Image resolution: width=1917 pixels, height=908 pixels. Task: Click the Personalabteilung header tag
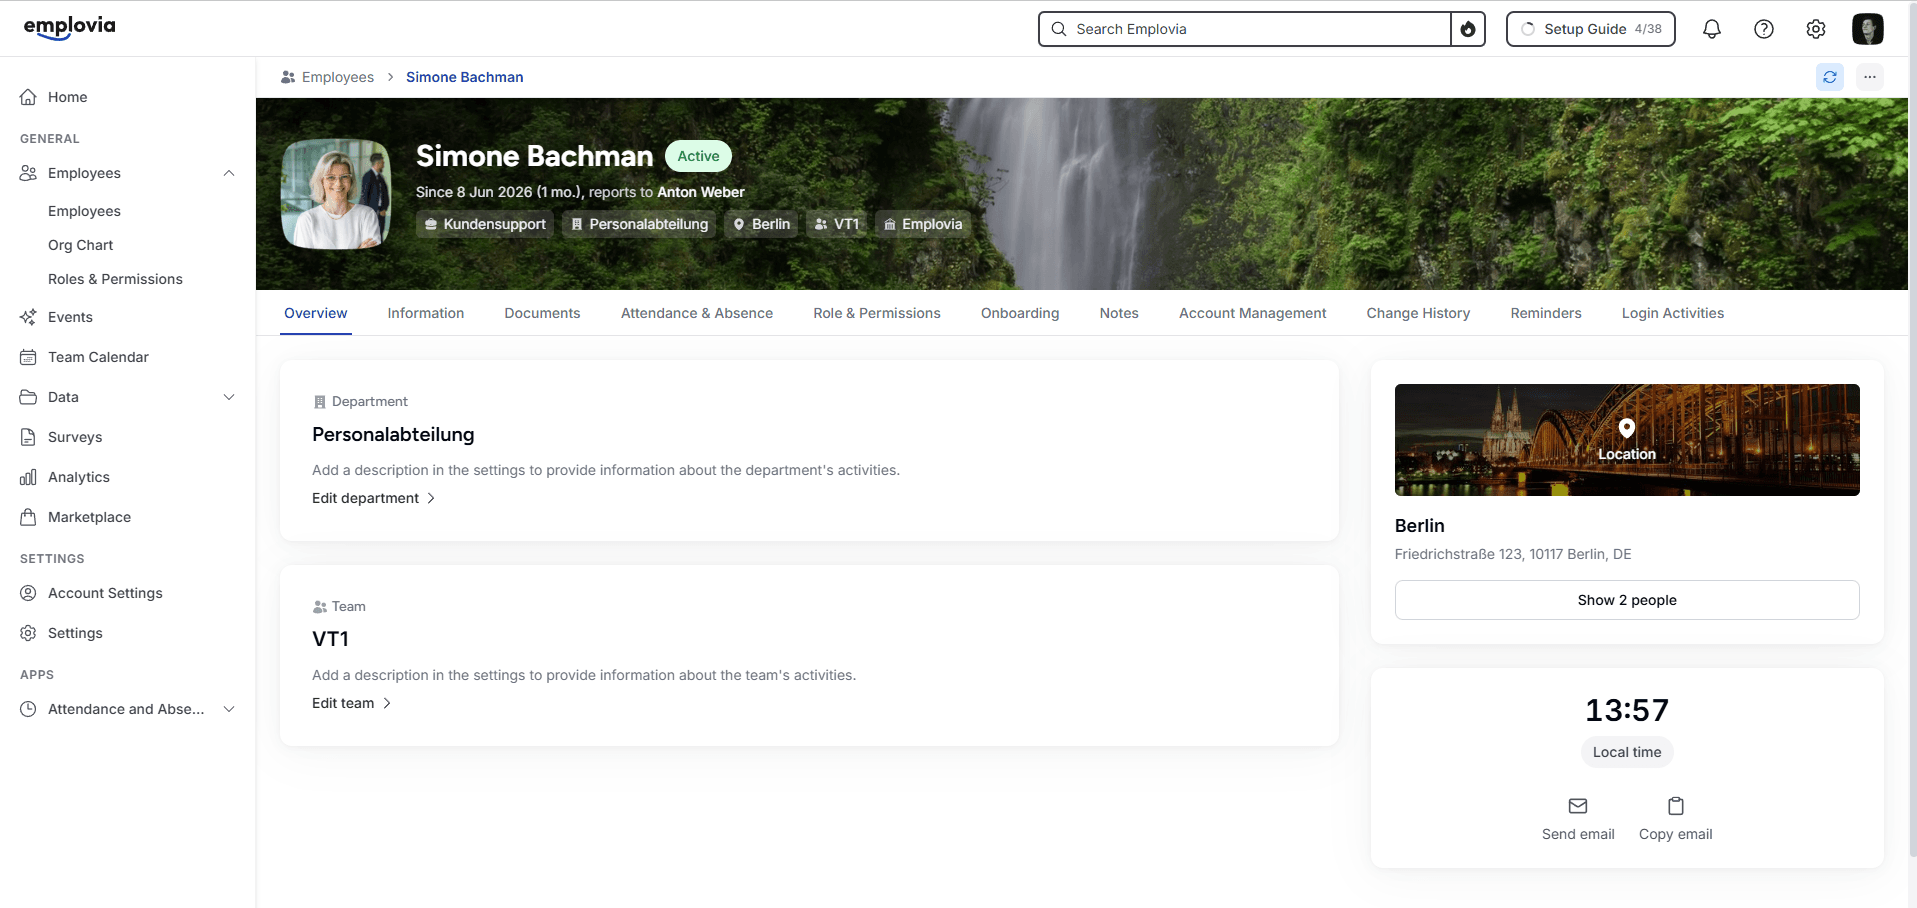pyautogui.click(x=639, y=224)
